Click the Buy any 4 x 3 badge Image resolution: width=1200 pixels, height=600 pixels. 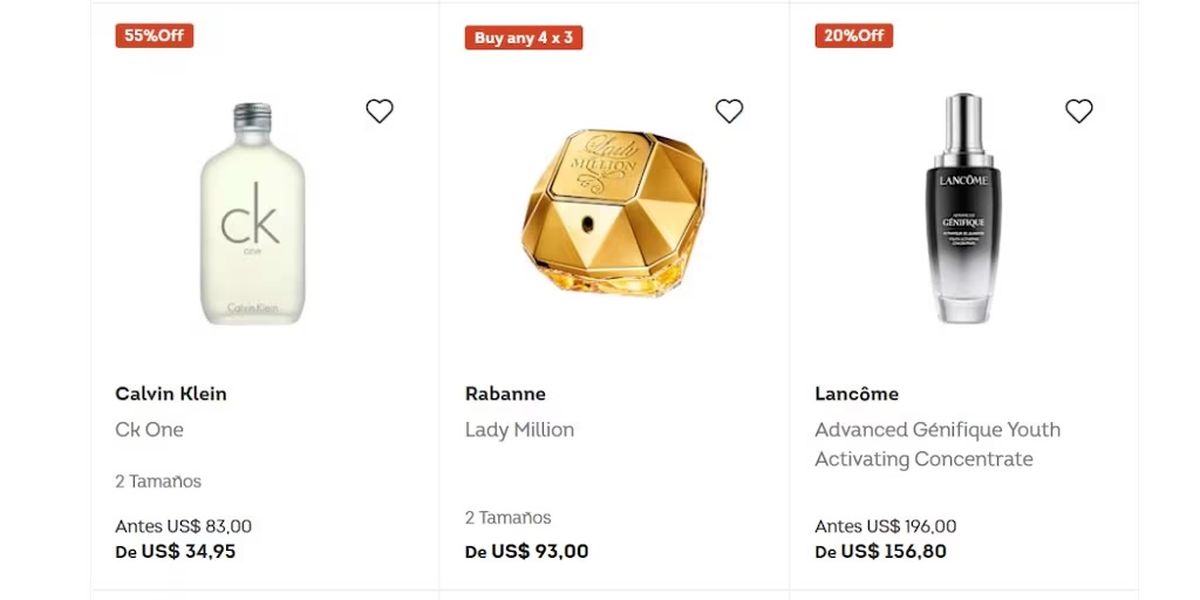[x=523, y=38]
